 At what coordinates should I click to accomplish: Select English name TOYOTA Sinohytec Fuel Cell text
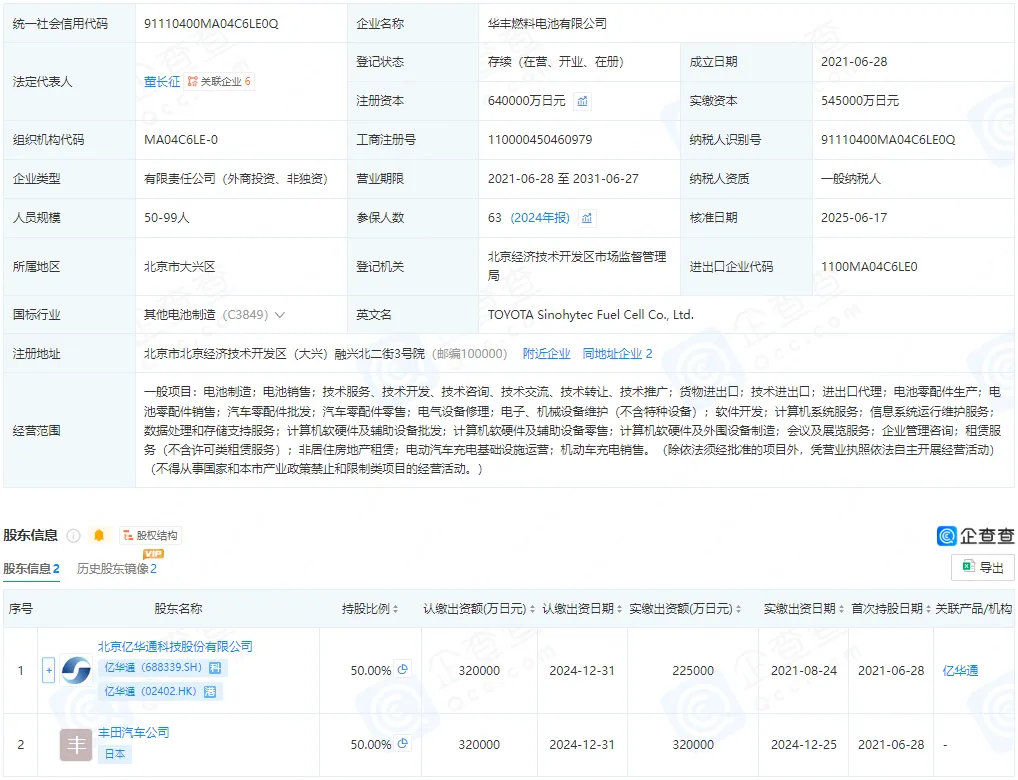point(591,315)
